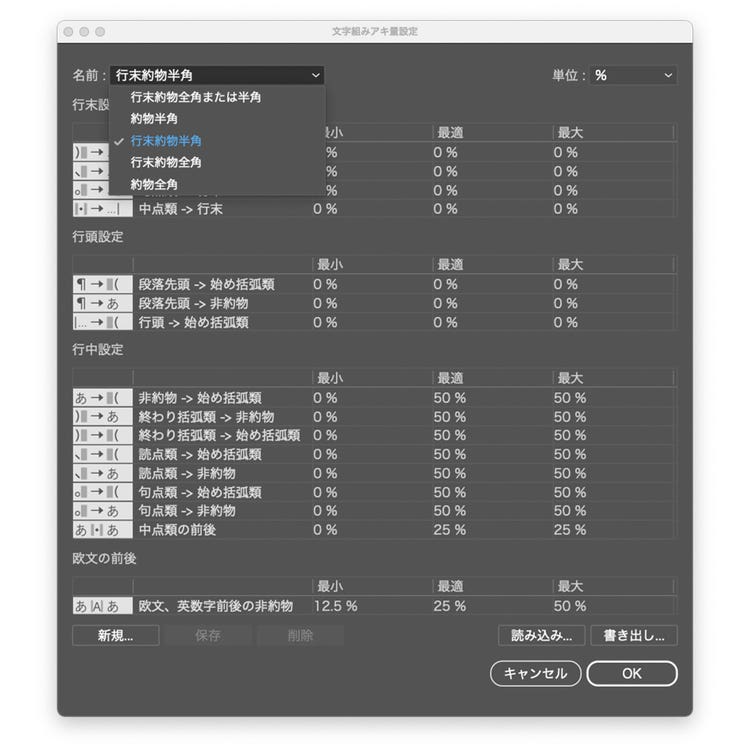Edit 最小 12.5 % of 欧文、英数字前後の非約物
The image size is (750, 750).
[x=336, y=606]
